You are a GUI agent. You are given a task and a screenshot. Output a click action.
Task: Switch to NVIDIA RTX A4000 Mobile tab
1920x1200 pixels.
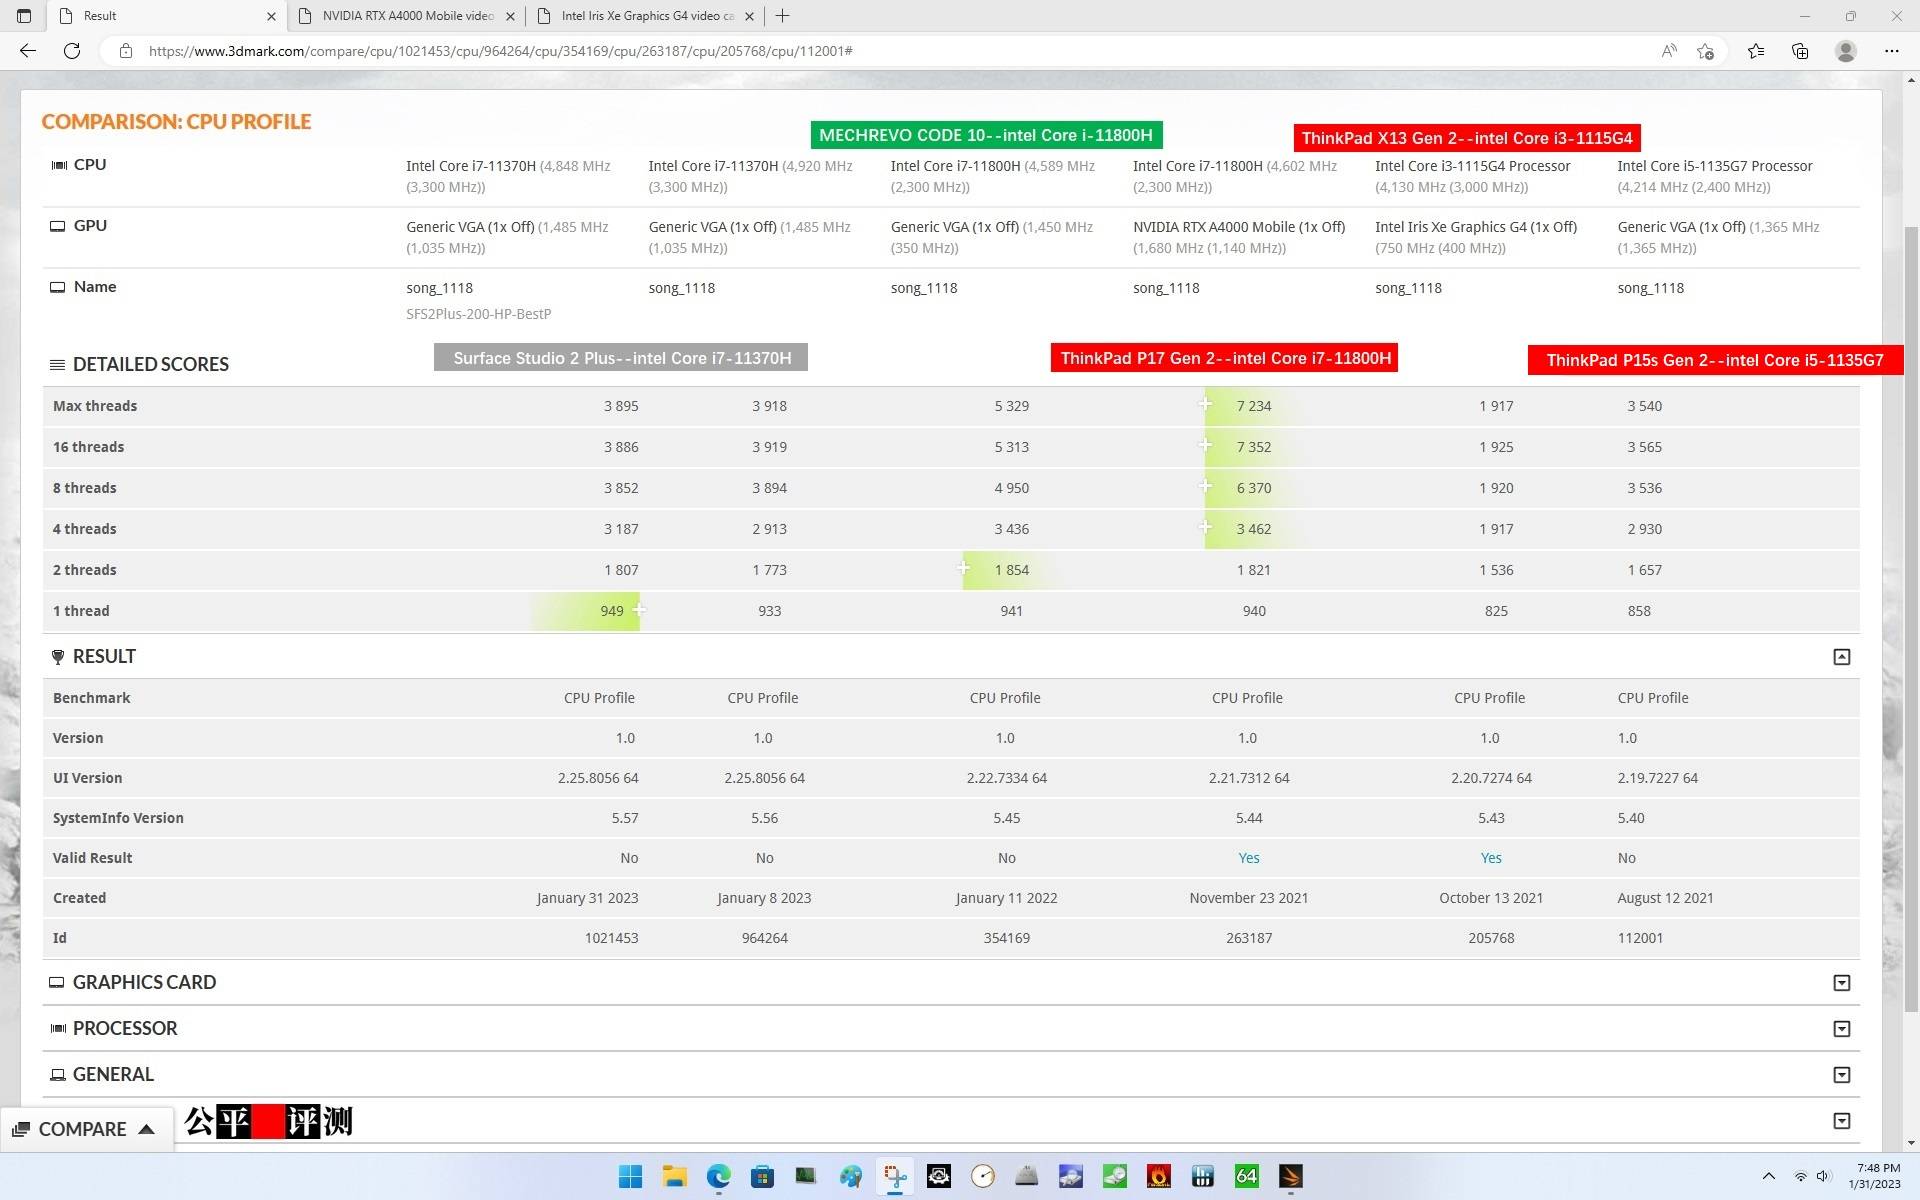click(407, 16)
